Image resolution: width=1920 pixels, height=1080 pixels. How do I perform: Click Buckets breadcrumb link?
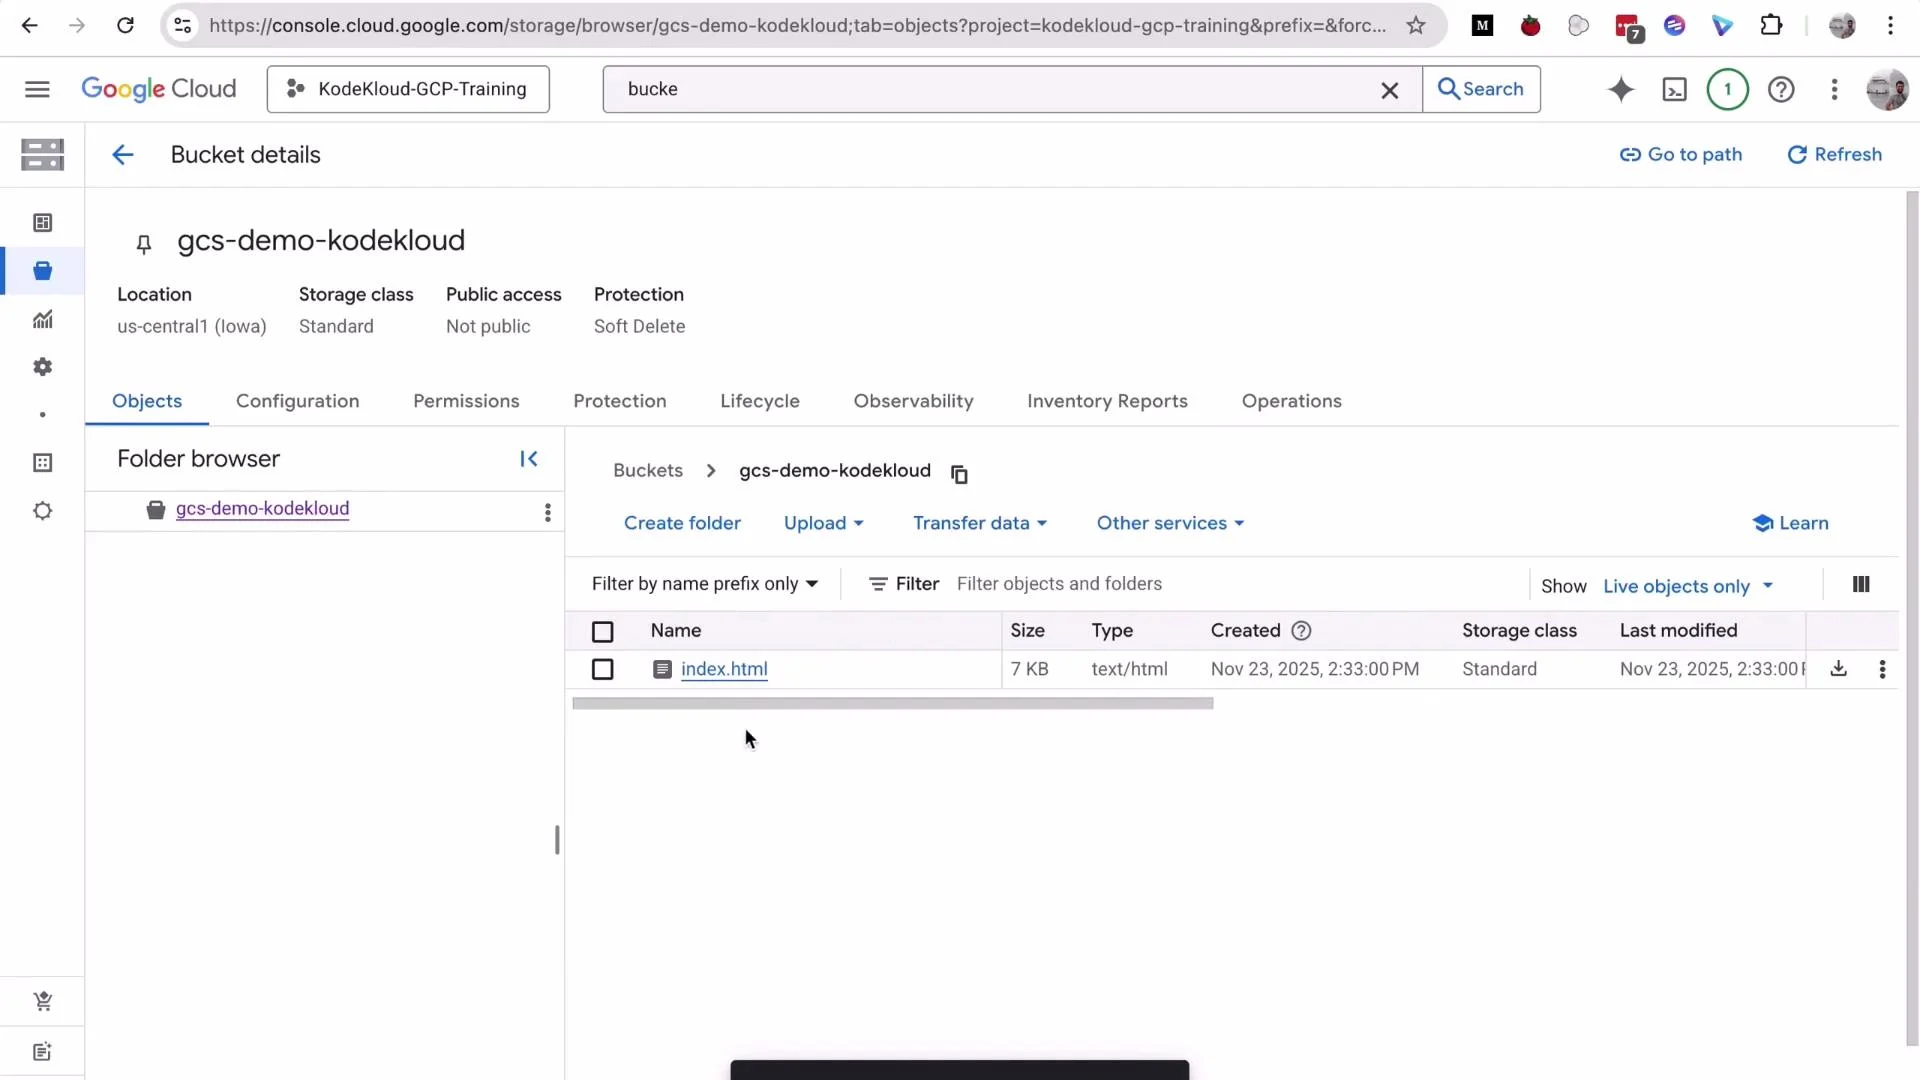click(x=648, y=471)
